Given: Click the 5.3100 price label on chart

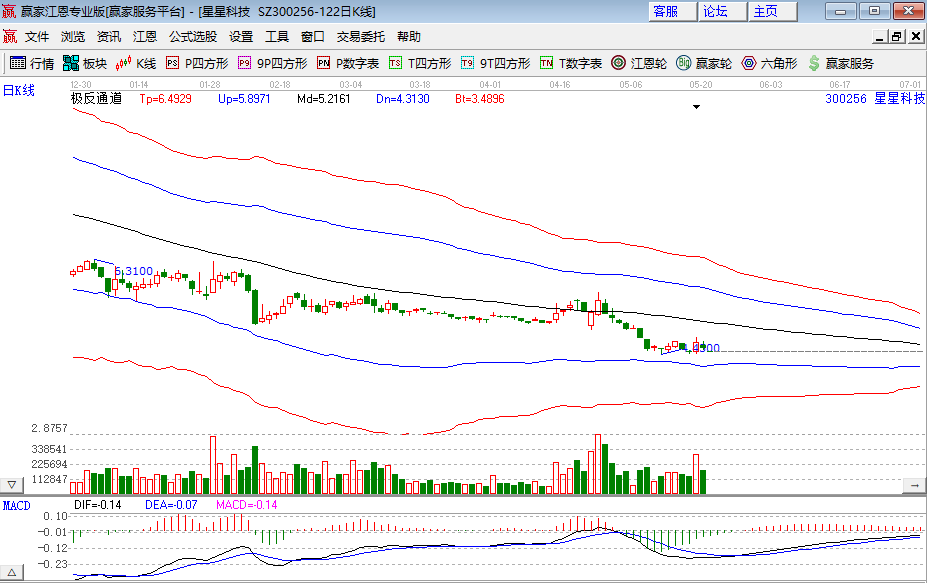Looking at the screenshot, I should (134, 271).
